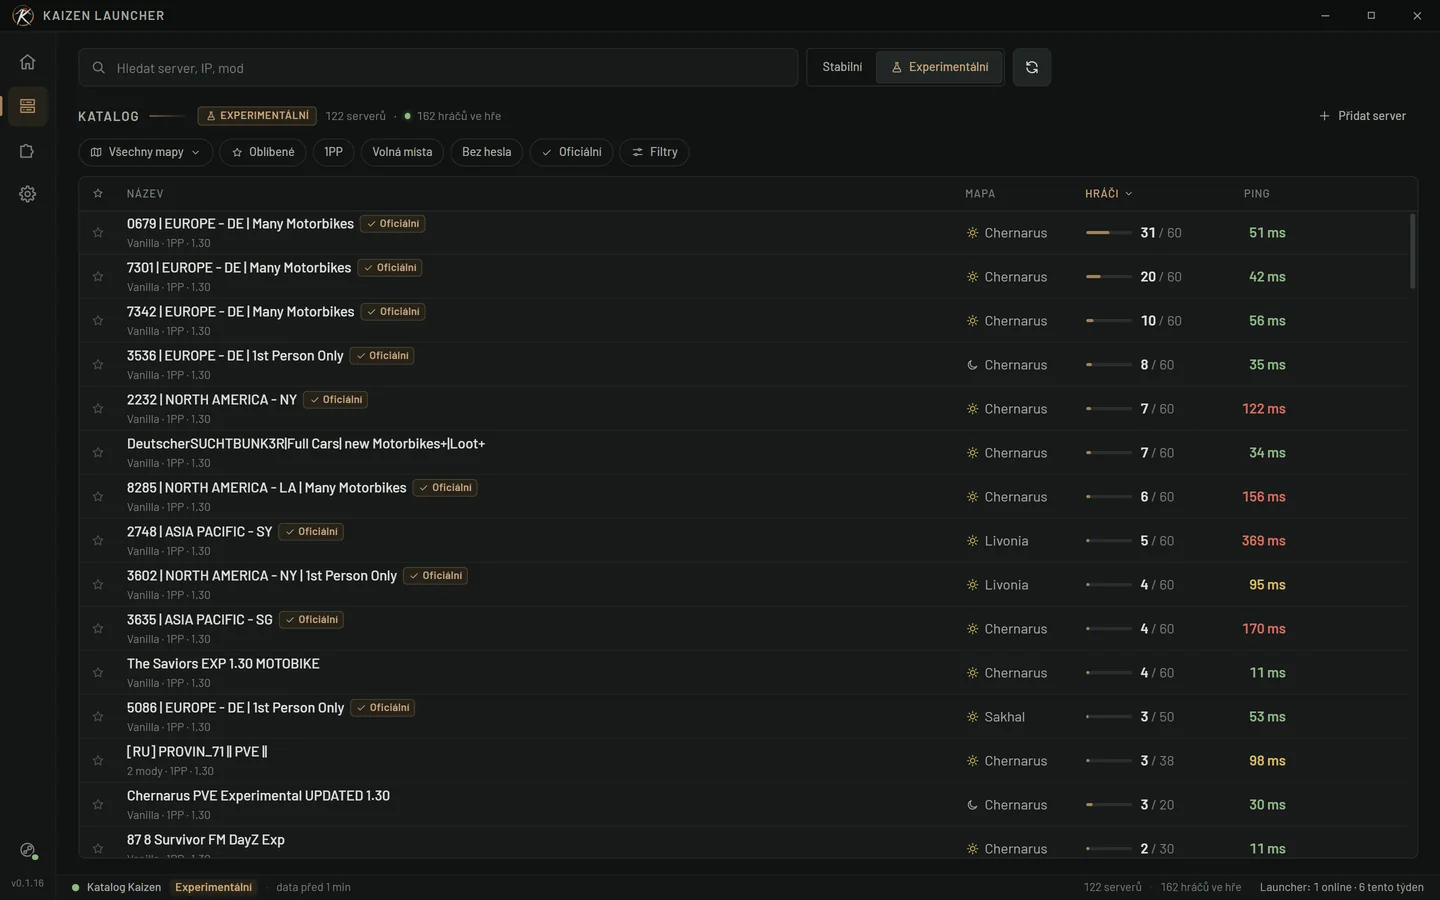This screenshot has height=900, width=1440.
Task: Open the home icon in sidebar
Action: pos(27,62)
